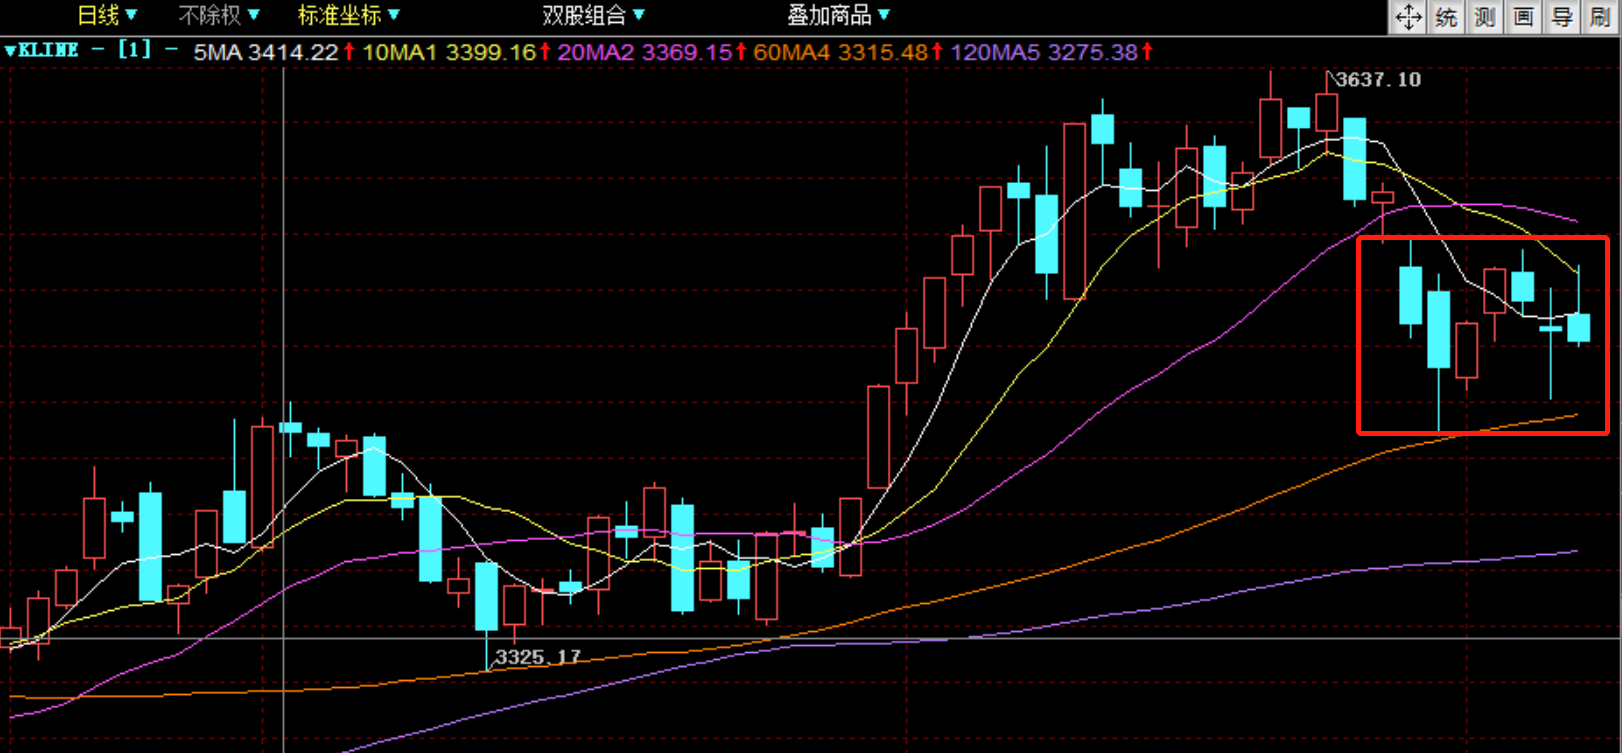Click the 3637.10 high price label
The height and width of the screenshot is (753, 1622).
1378,79
